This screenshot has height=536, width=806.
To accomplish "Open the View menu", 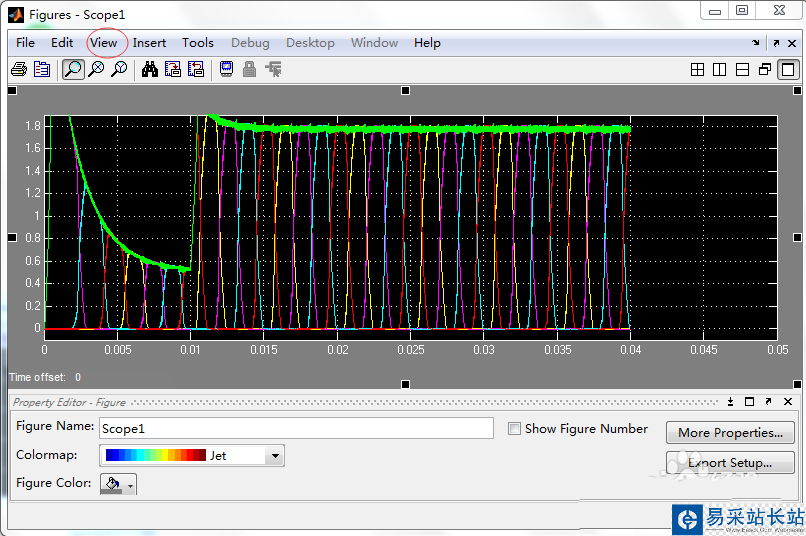I will pos(103,43).
